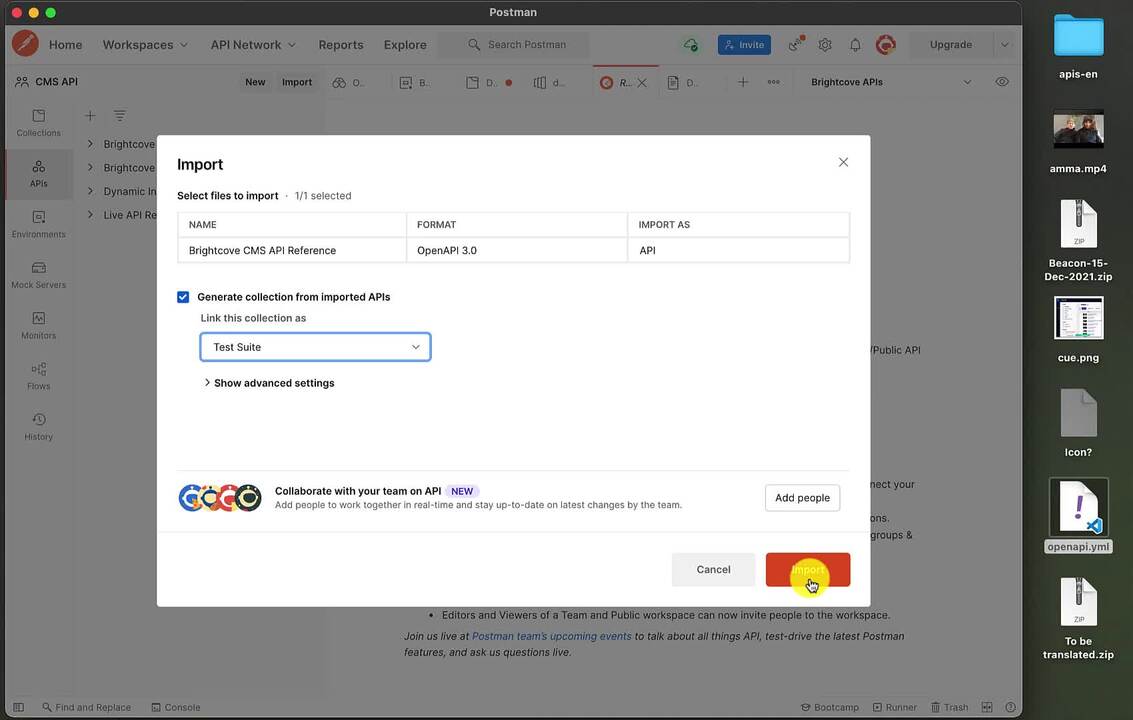Open the user avatar menu

tap(885, 45)
